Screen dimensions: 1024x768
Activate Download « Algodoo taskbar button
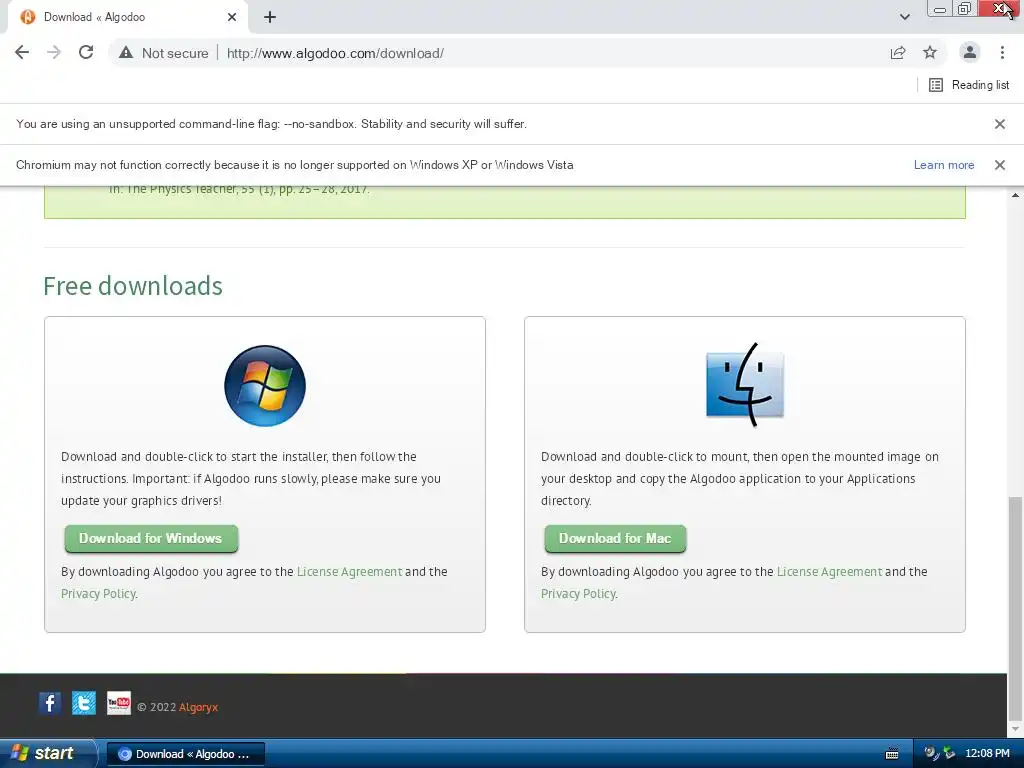pos(185,754)
